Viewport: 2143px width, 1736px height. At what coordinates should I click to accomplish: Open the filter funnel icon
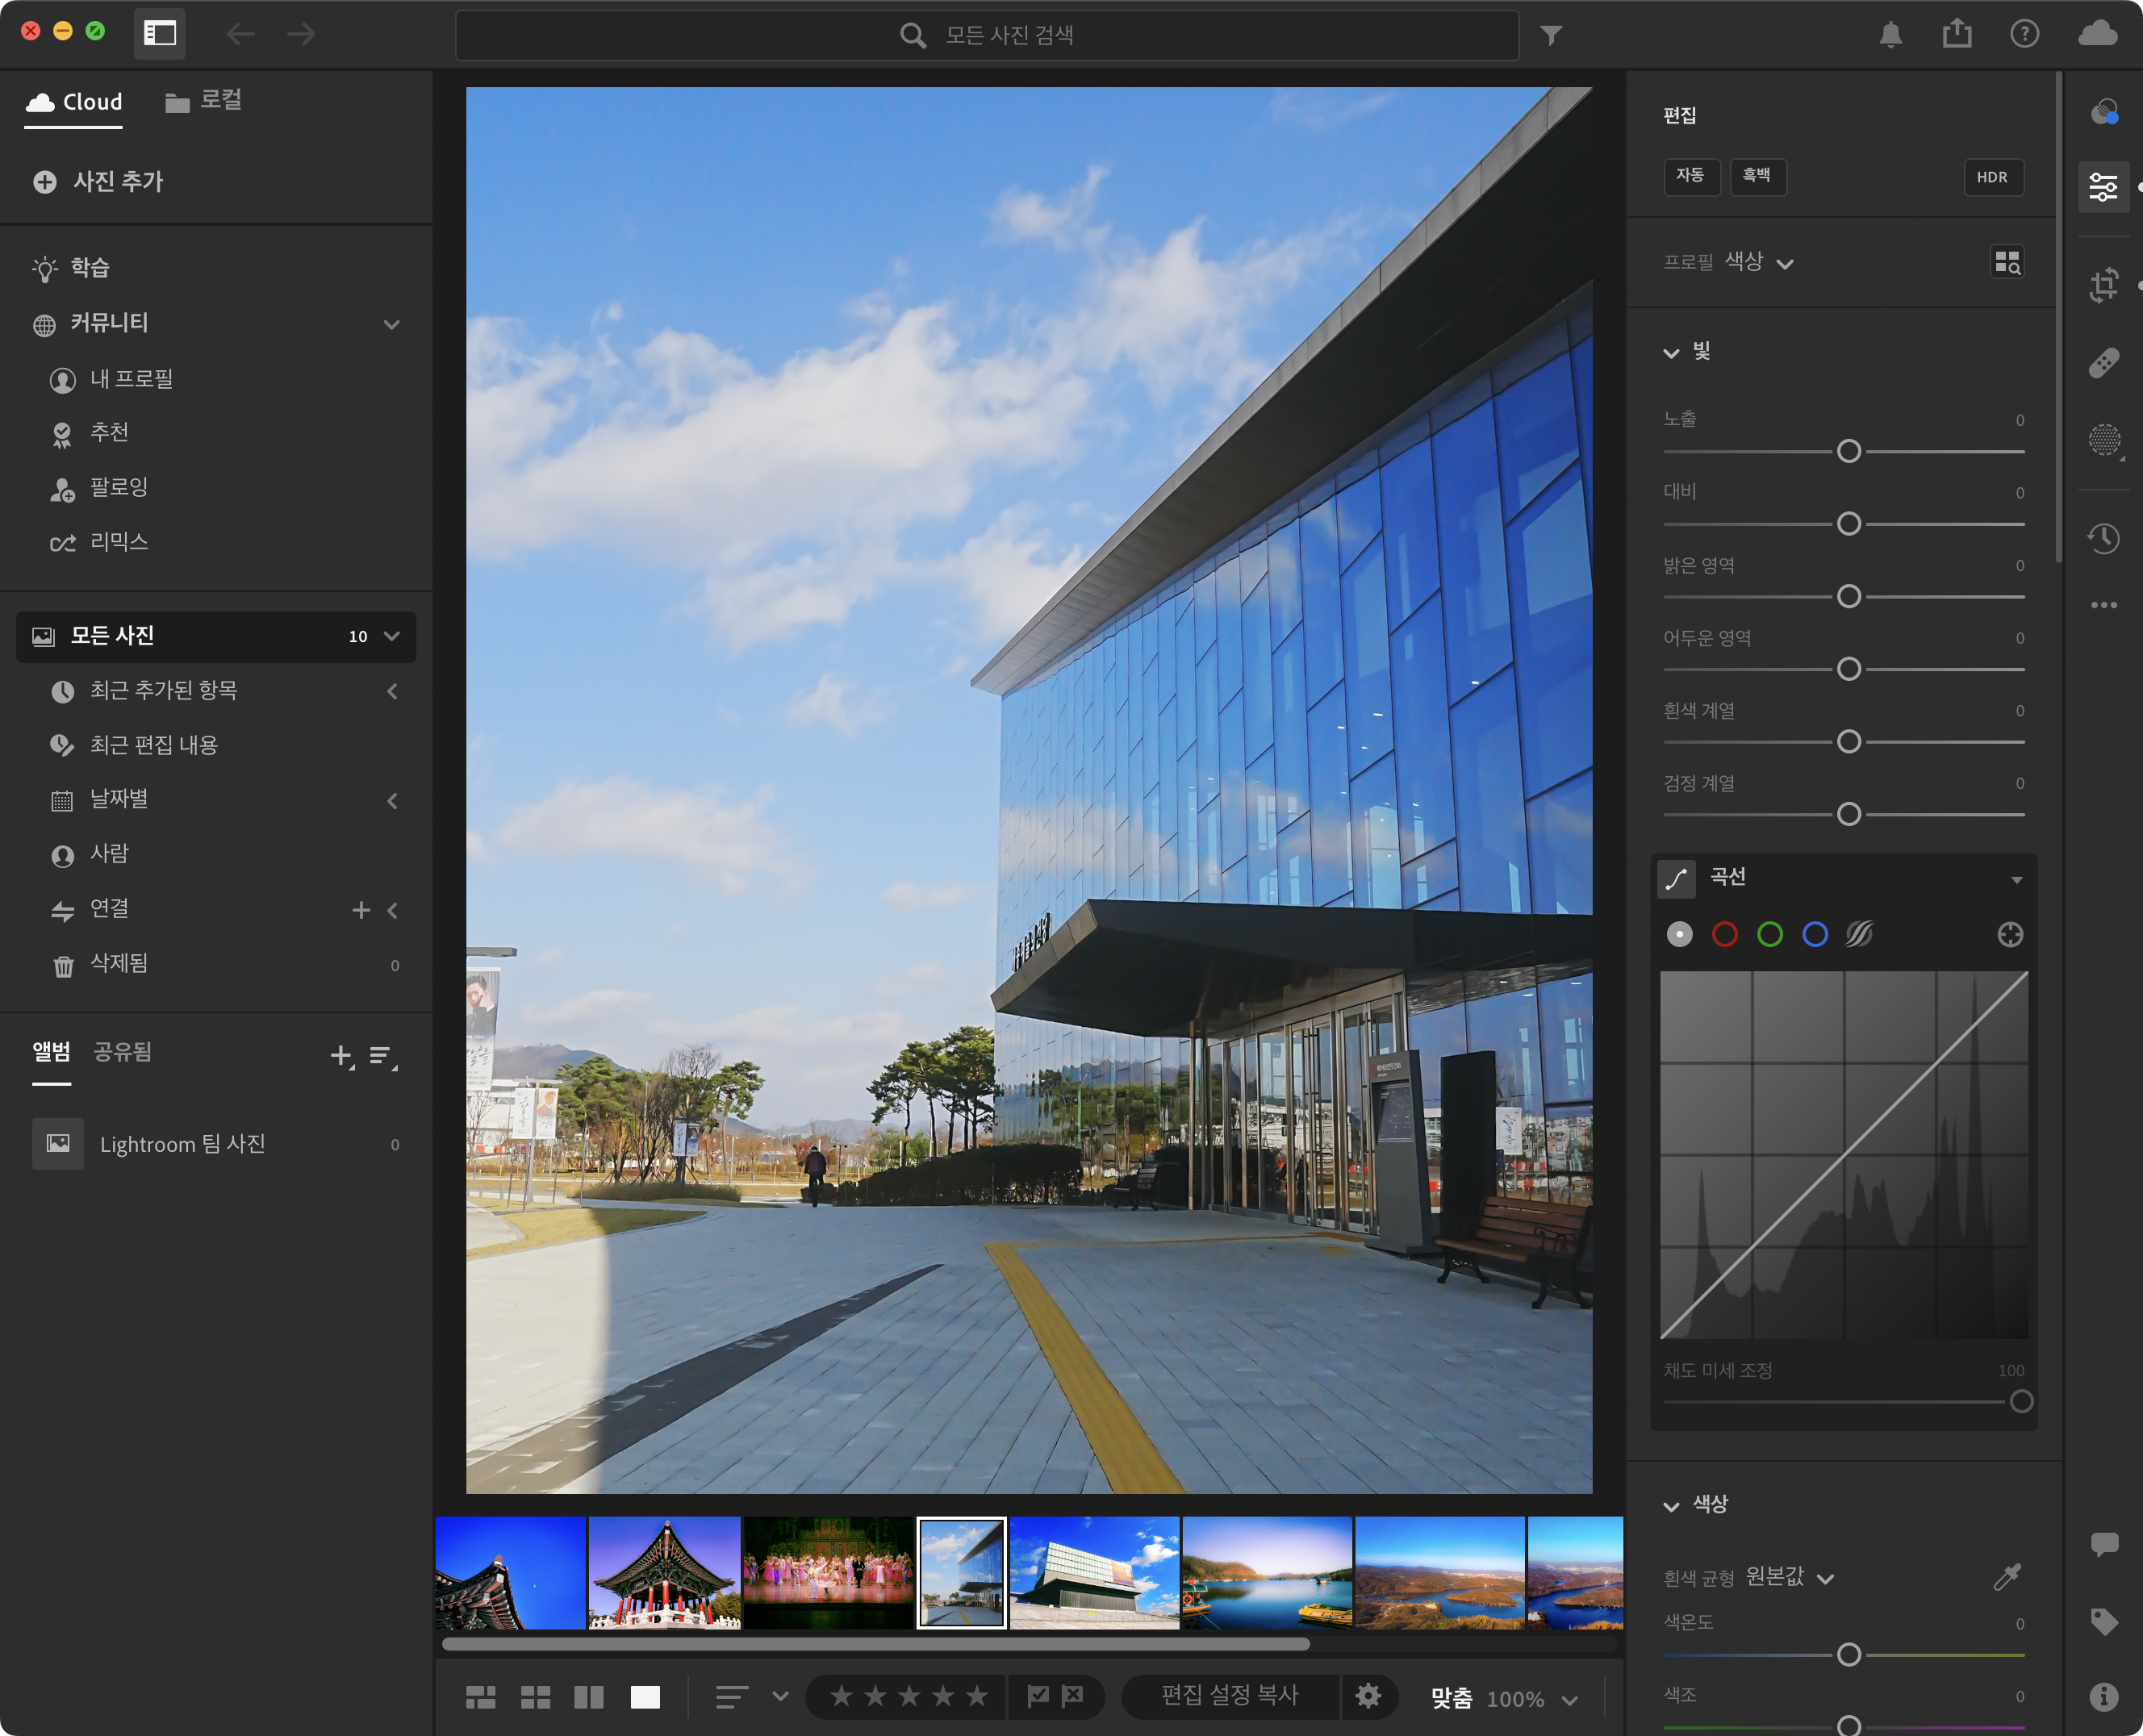coord(1551,35)
